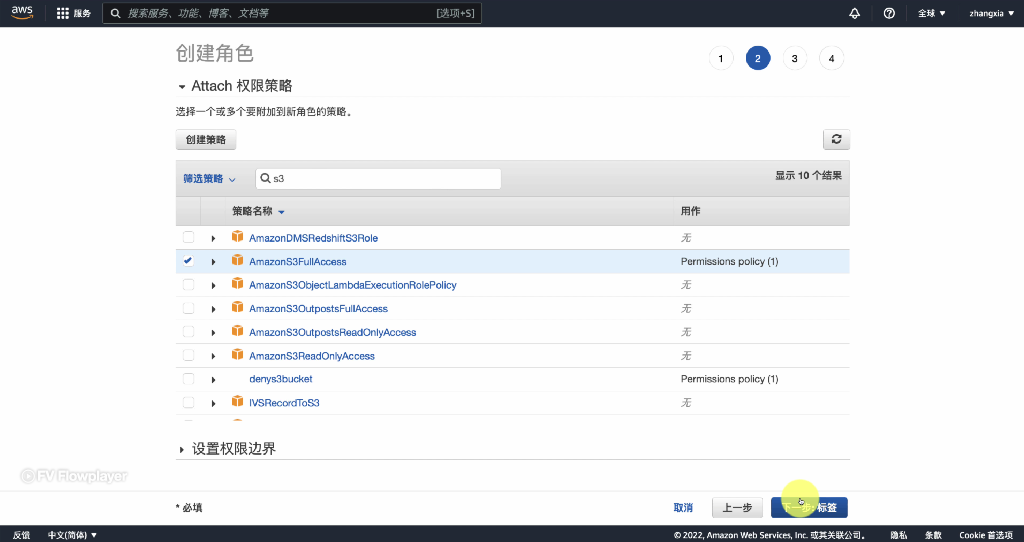This screenshot has height=542, width=1024.
Task: Go to wizard step 3
Action: click(x=794, y=58)
